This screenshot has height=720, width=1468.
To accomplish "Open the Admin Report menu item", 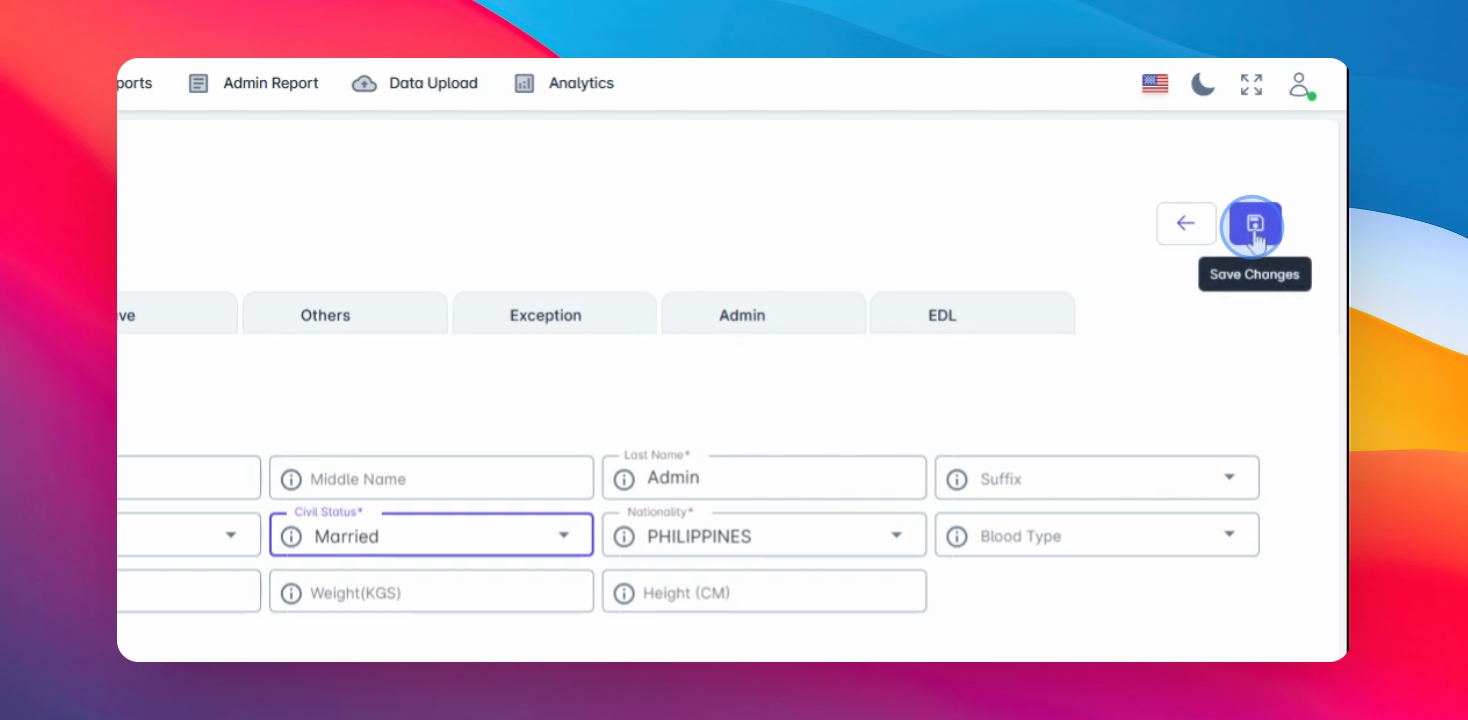I will (x=253, y=84).
